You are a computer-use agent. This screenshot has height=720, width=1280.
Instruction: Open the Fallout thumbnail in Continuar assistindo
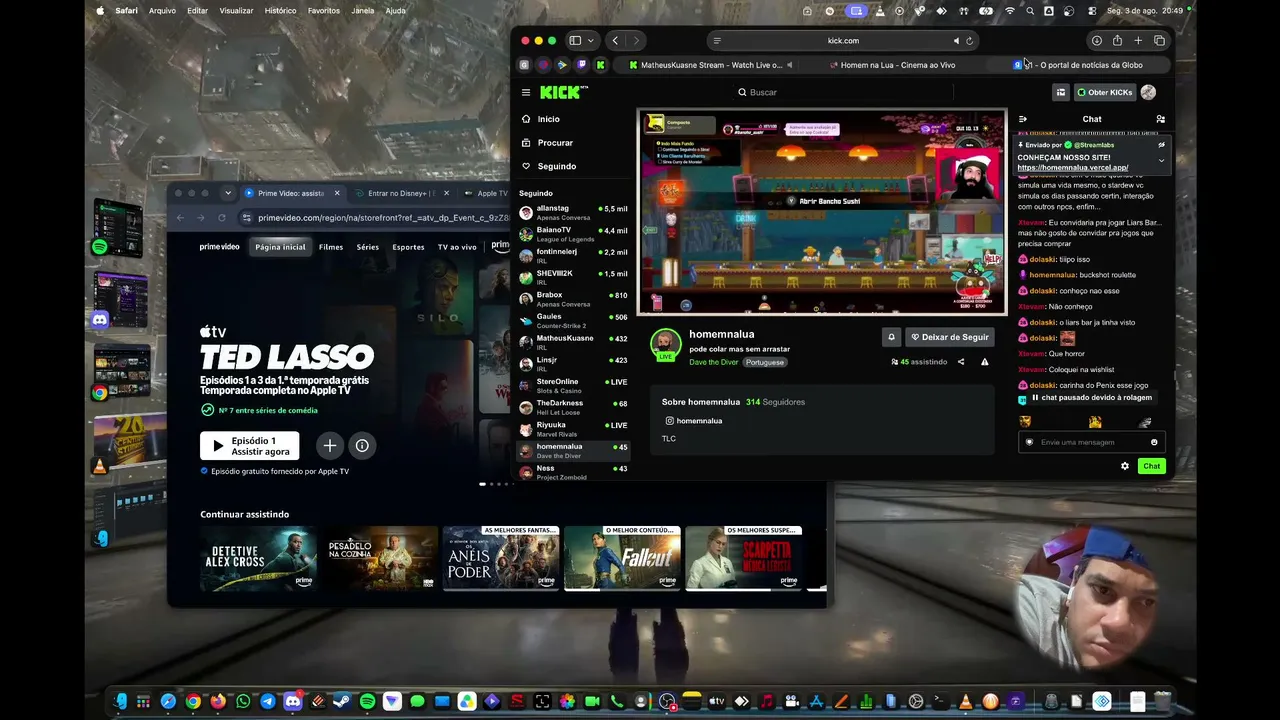coord(622,558)
